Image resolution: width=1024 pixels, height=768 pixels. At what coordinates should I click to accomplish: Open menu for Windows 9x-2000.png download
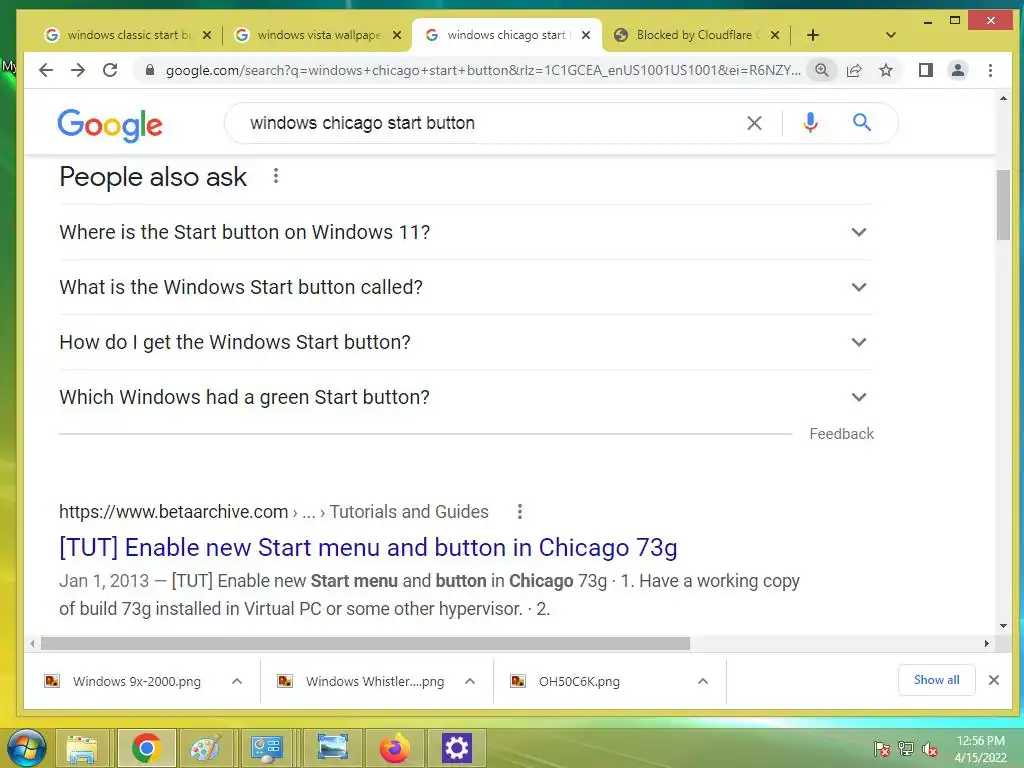(236, 681)
